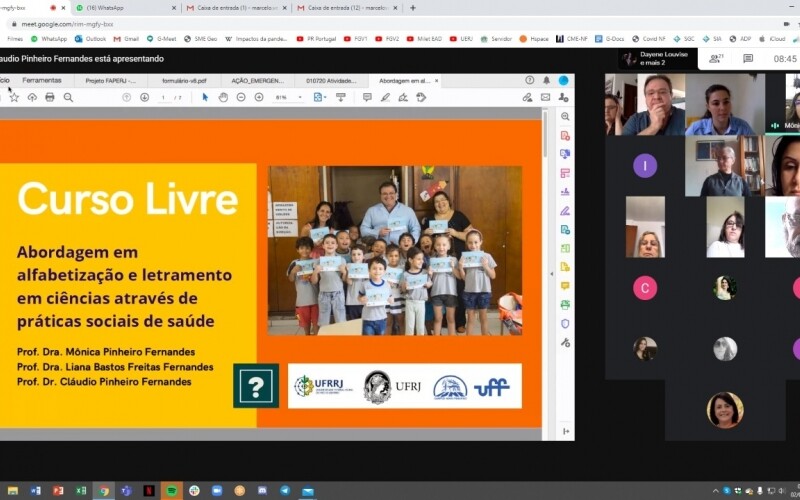This screenshot has height=500, width=800.
Task: Click the star bookmark icon in the PDF toolbar
Action: click(x=14, y=97)
